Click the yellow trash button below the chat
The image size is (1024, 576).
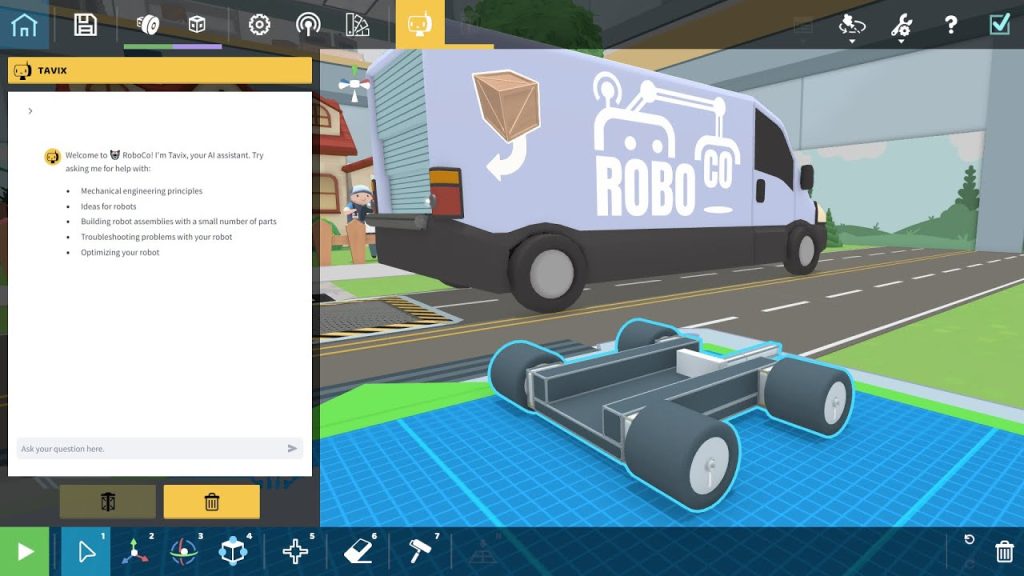[x=212, y=502]
